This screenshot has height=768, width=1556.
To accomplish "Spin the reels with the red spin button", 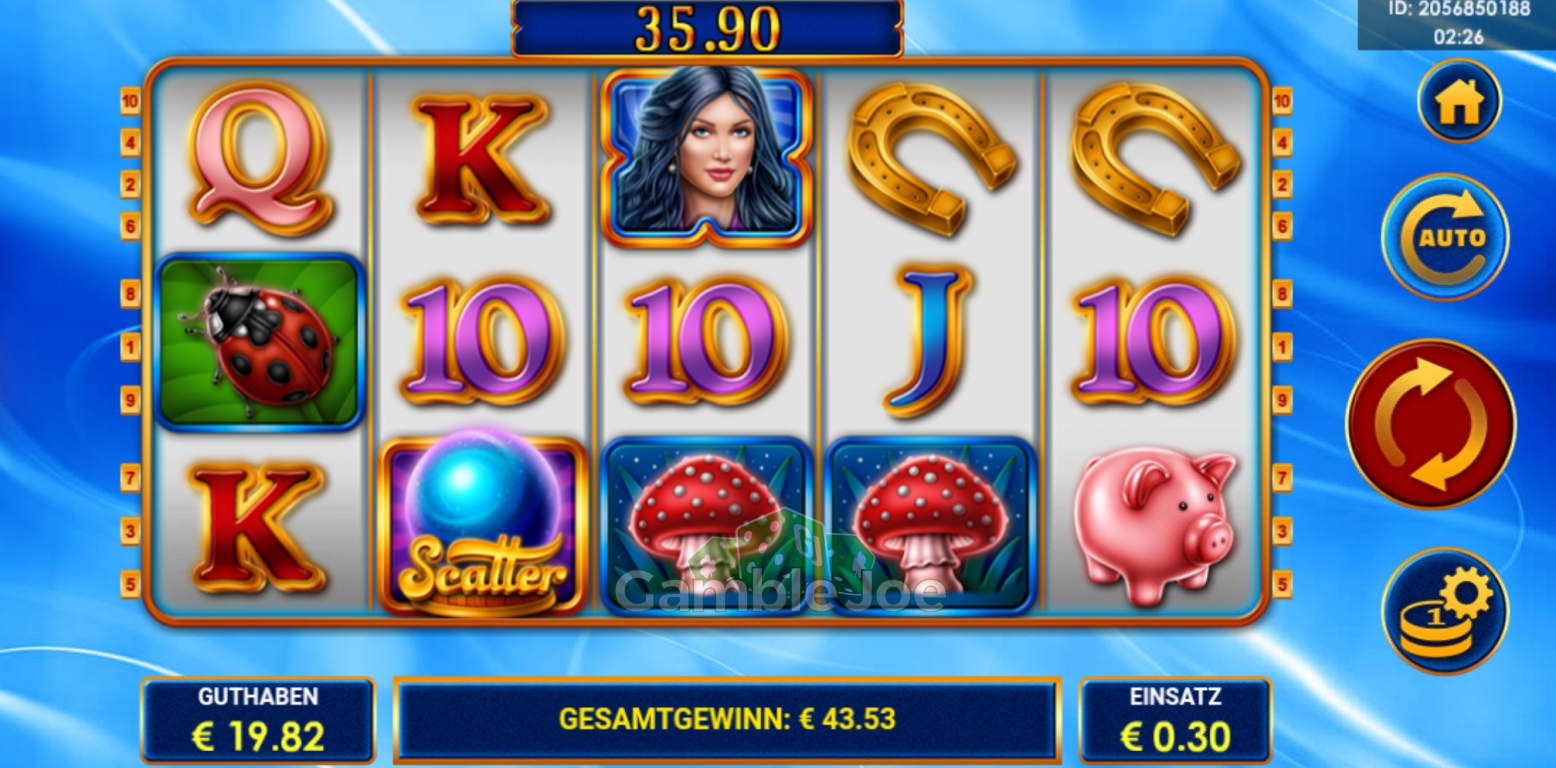I will [1431, 424].
